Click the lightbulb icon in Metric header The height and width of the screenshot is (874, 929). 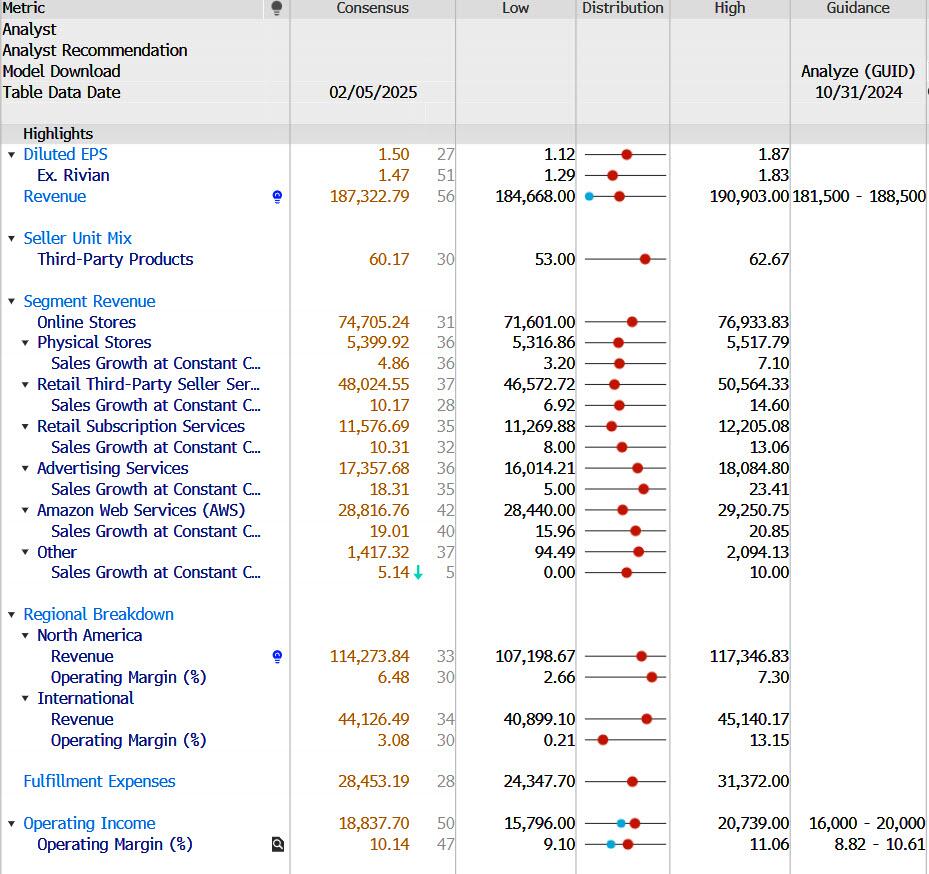pyautogui.click(x=277, y=8)
